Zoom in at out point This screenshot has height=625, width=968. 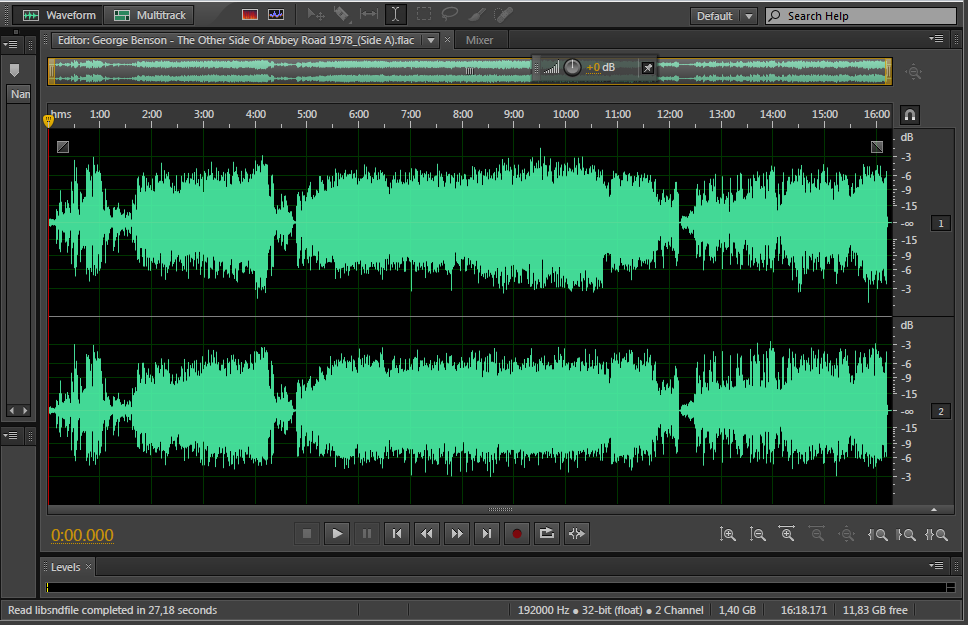(906, 535)
